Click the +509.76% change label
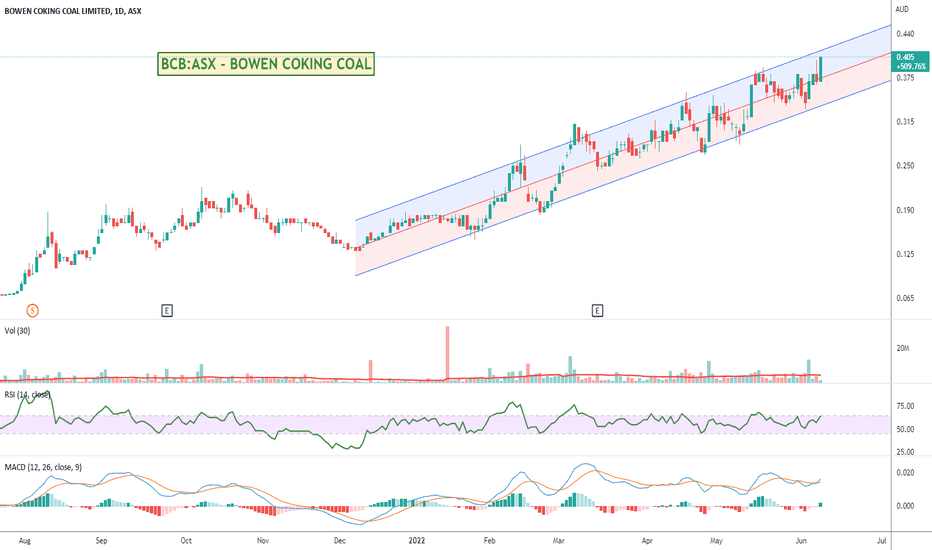The width and height of the screenshot is (932, 550). [911, 67]
